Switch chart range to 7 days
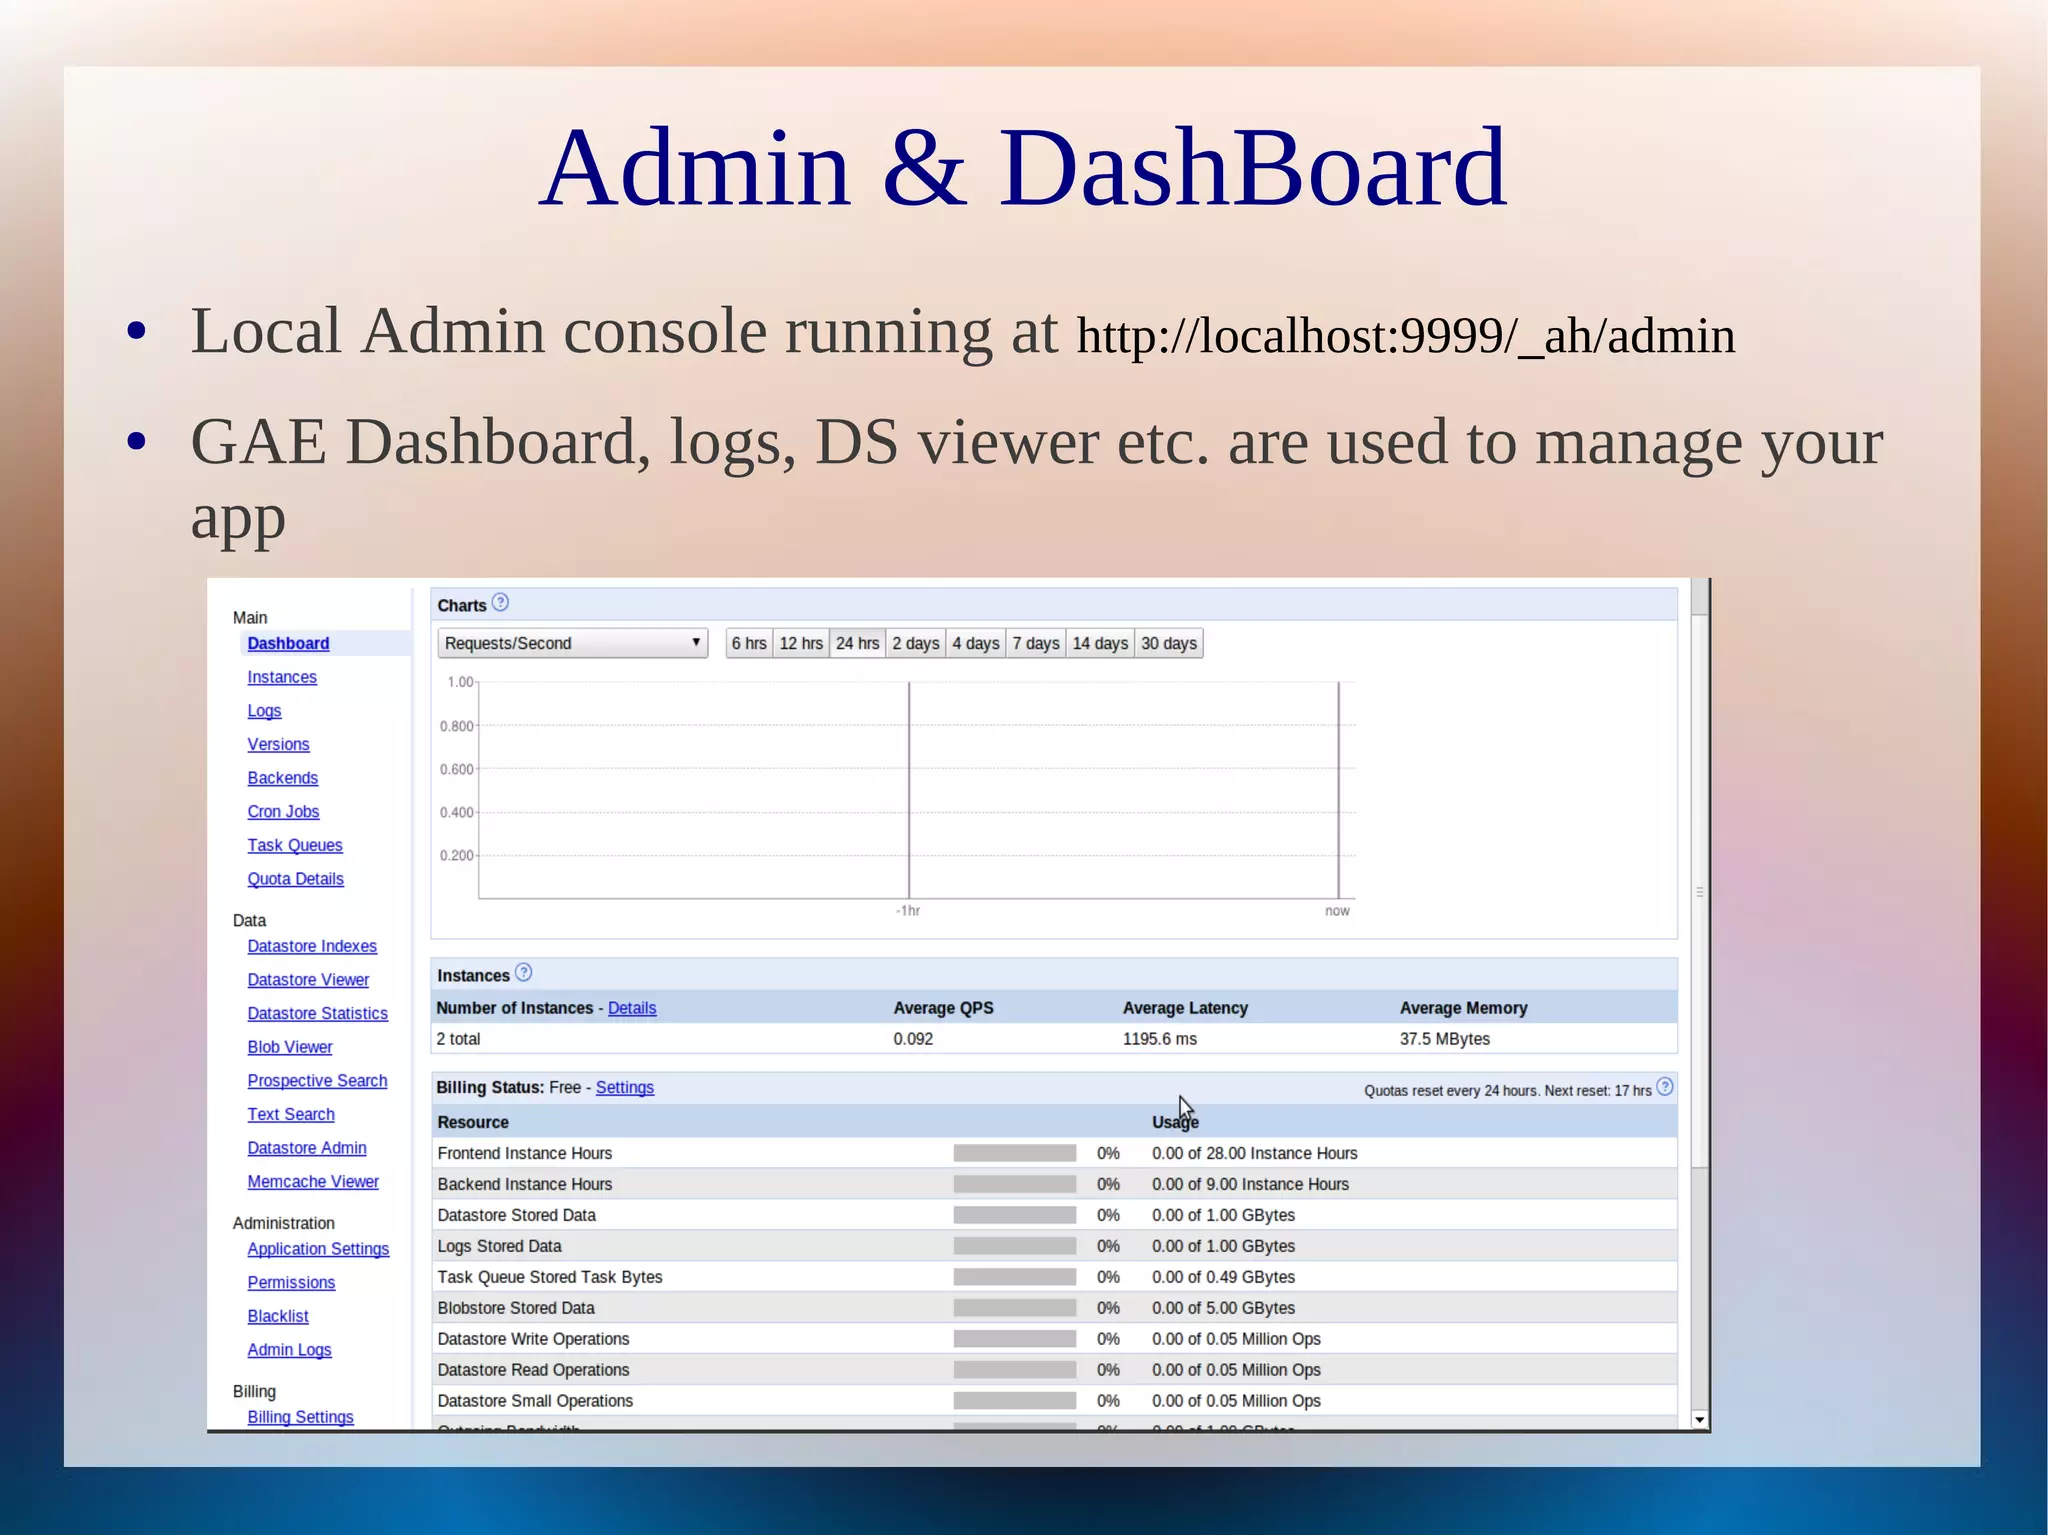The image size is (2048, 1535). (x=1035, y=643)
